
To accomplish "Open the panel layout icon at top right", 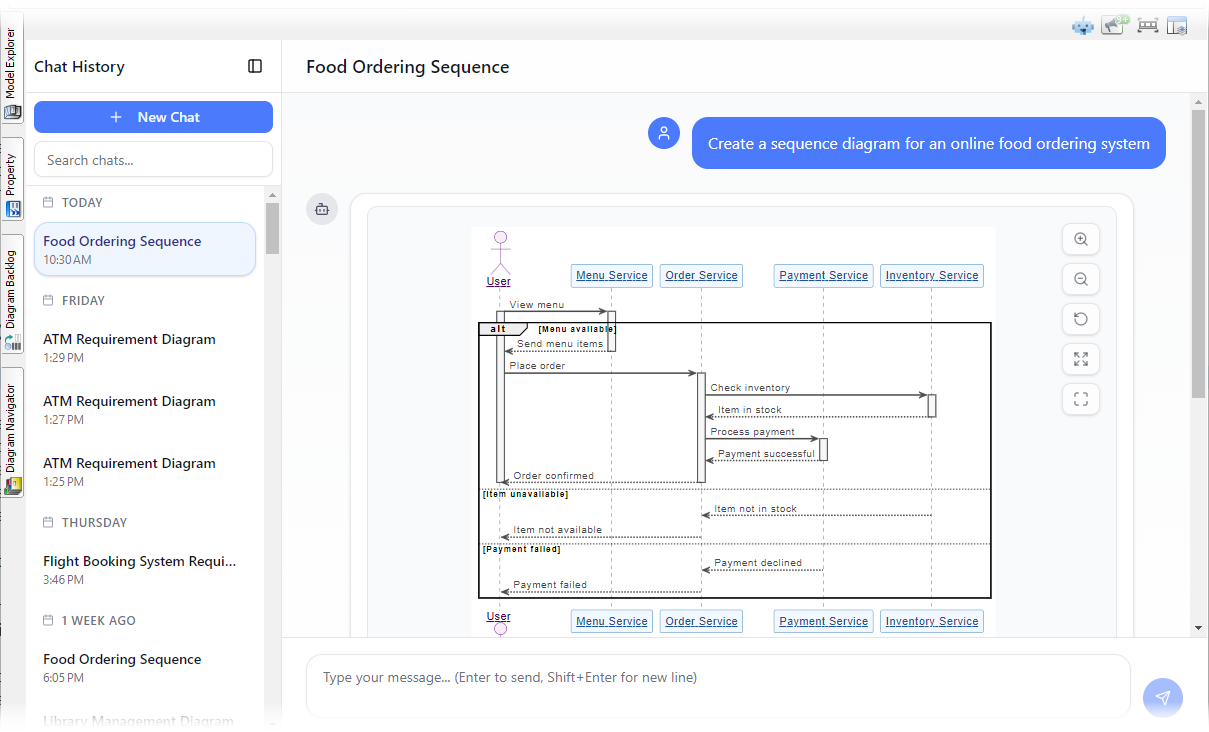I will [1177, 25].
